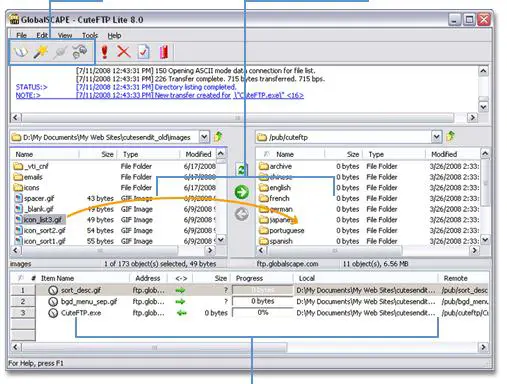Click the Reconnect toolbar icon
Image resolution: width=507 pixels, height=384 pixels.
(80, 52)
